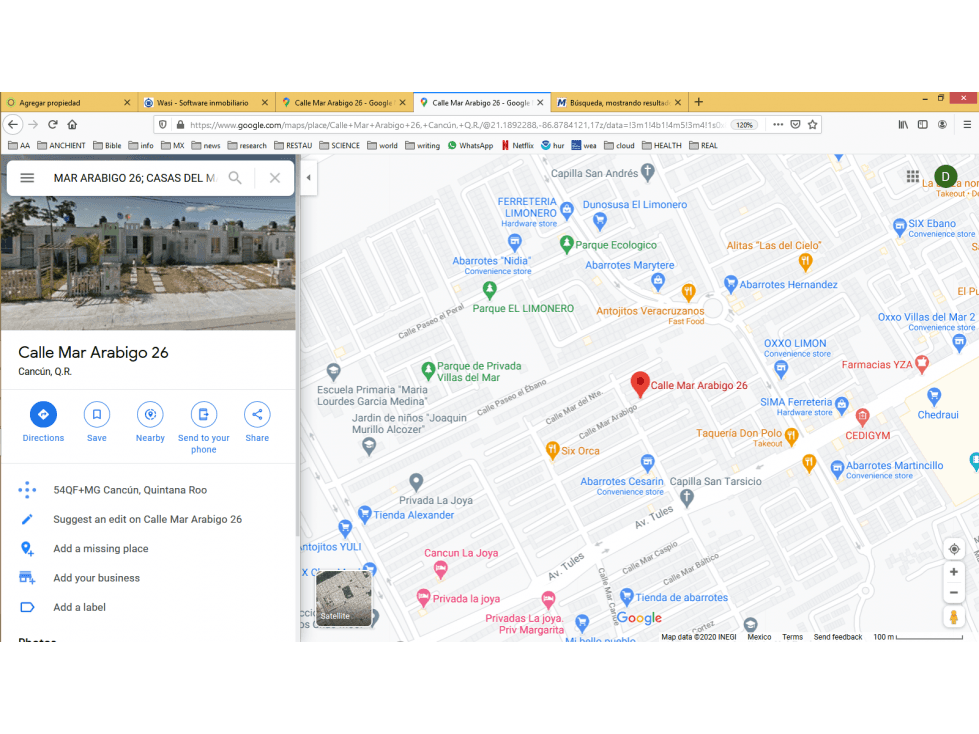Switch to Satellite view
The width and height of the screenshot is (979, 734).
pyautogui.click(x=344, y=598)
